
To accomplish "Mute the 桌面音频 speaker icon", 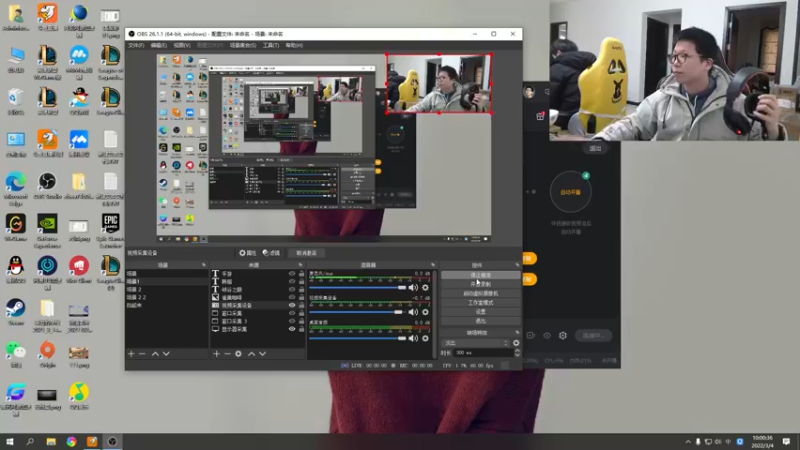I will point(413,338).
